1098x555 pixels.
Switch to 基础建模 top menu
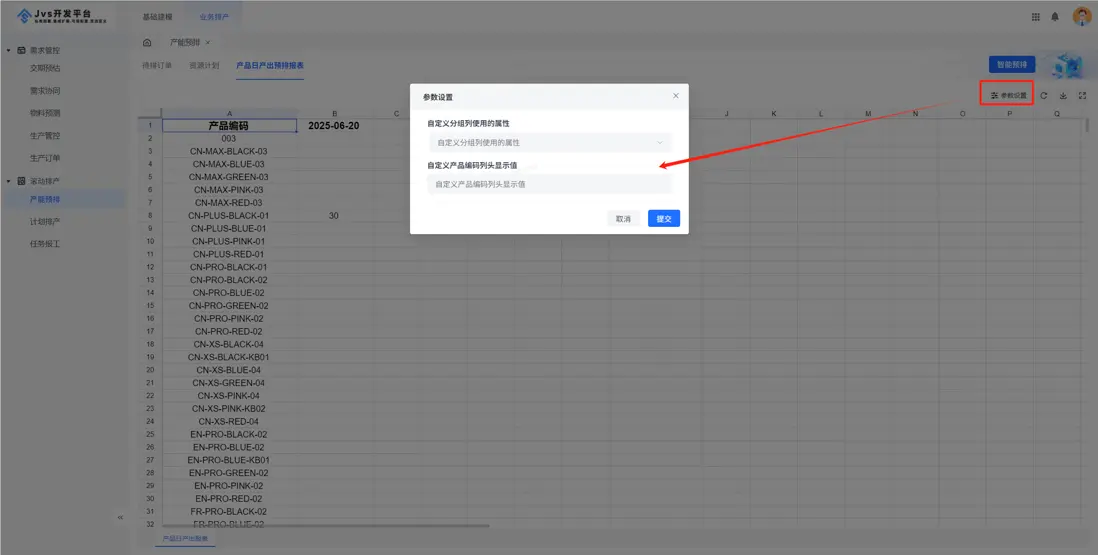click(158, 17)
